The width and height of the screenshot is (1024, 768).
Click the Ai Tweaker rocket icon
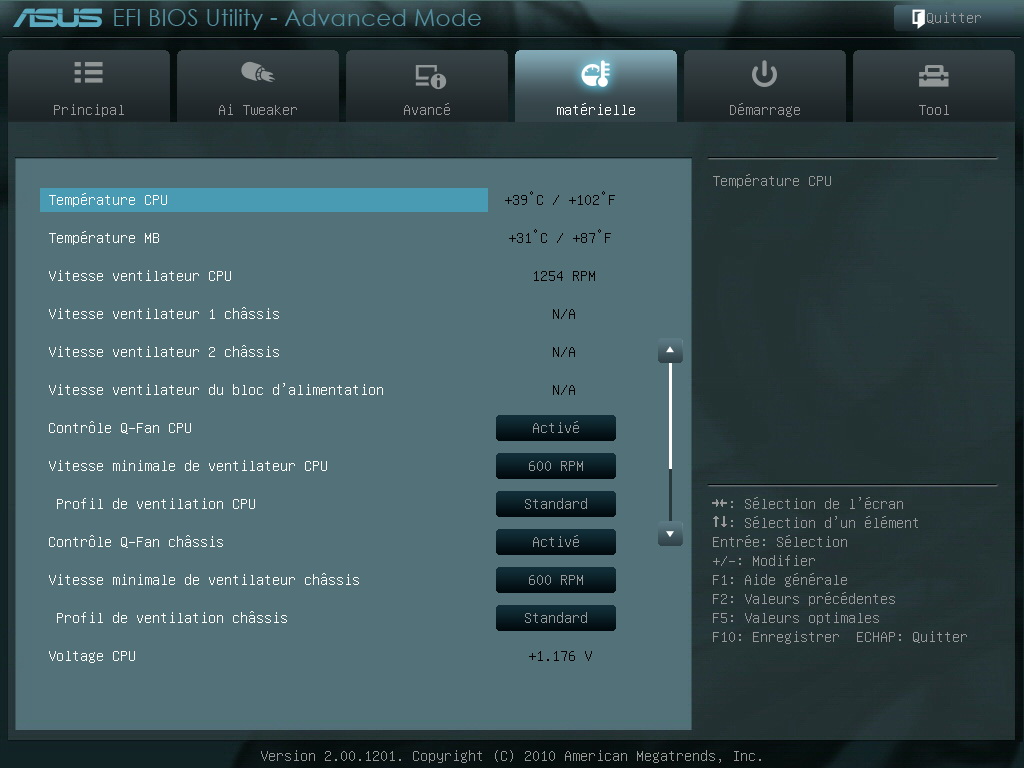tap(257, 72)
